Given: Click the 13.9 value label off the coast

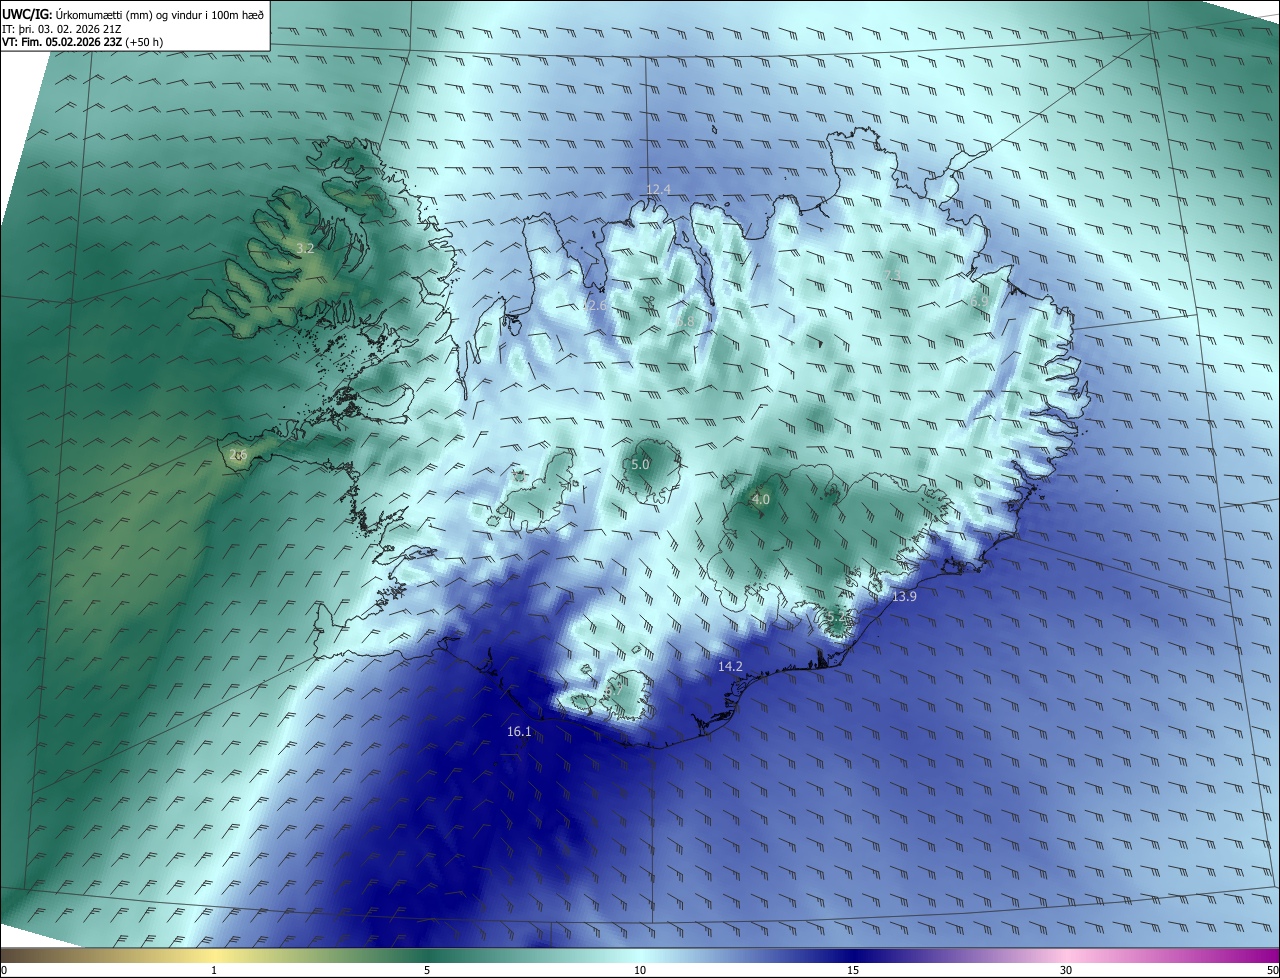Looking at the screenshot, I should 904,596.
